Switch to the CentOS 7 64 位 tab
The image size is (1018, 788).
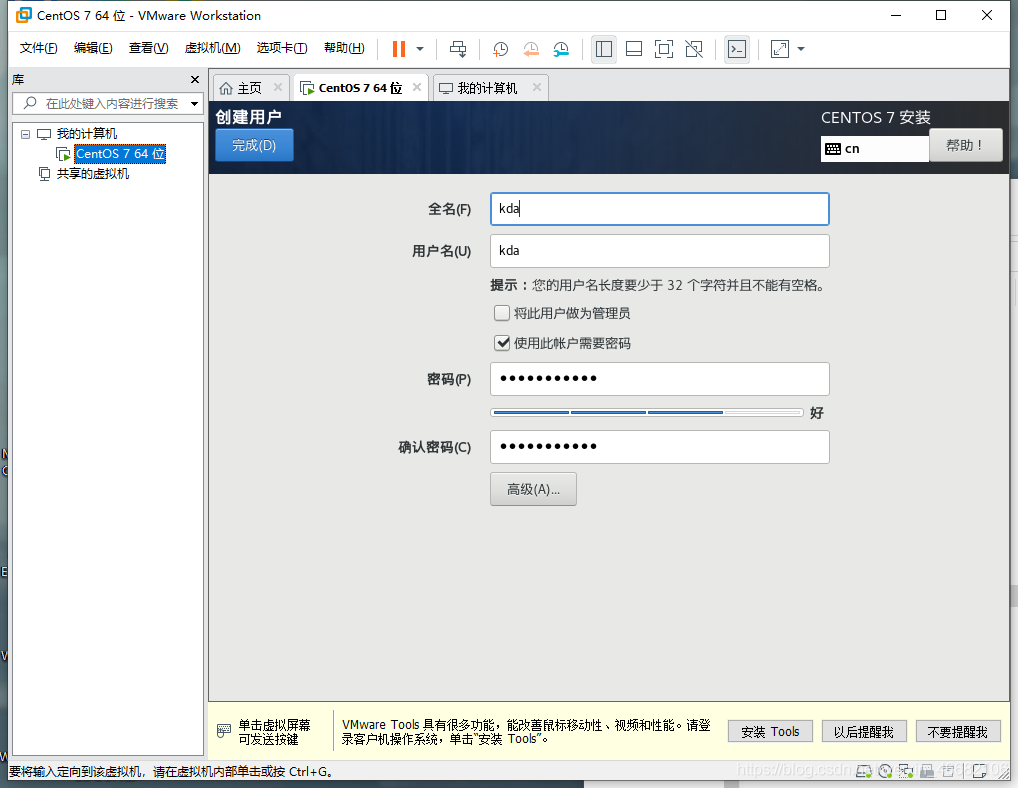(x=360, y=88)
